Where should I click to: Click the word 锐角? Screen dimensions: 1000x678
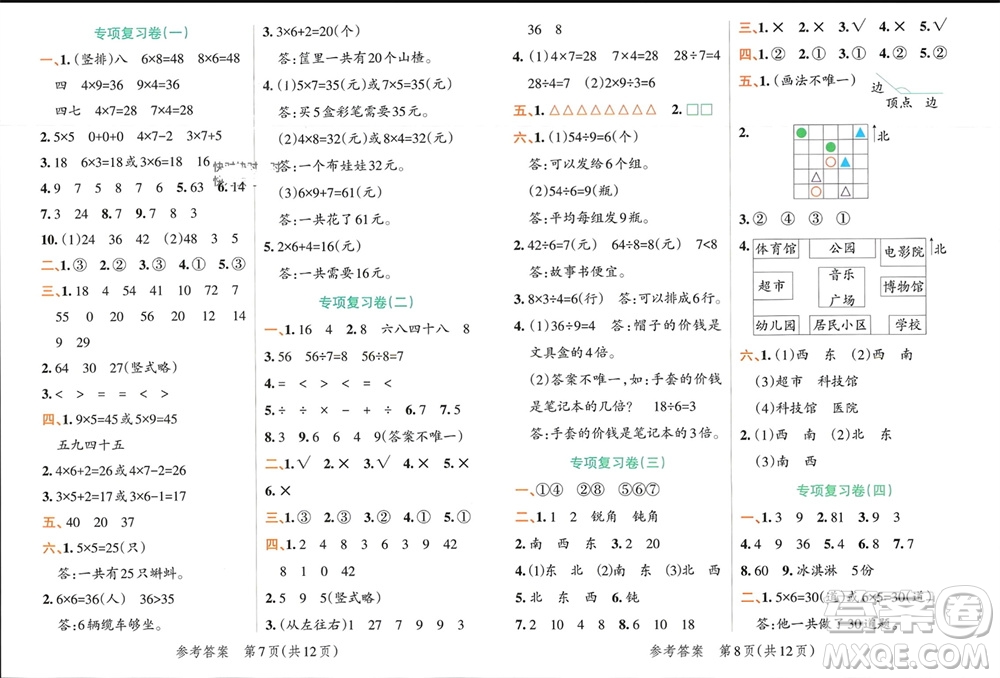click(x=603, y=516)
